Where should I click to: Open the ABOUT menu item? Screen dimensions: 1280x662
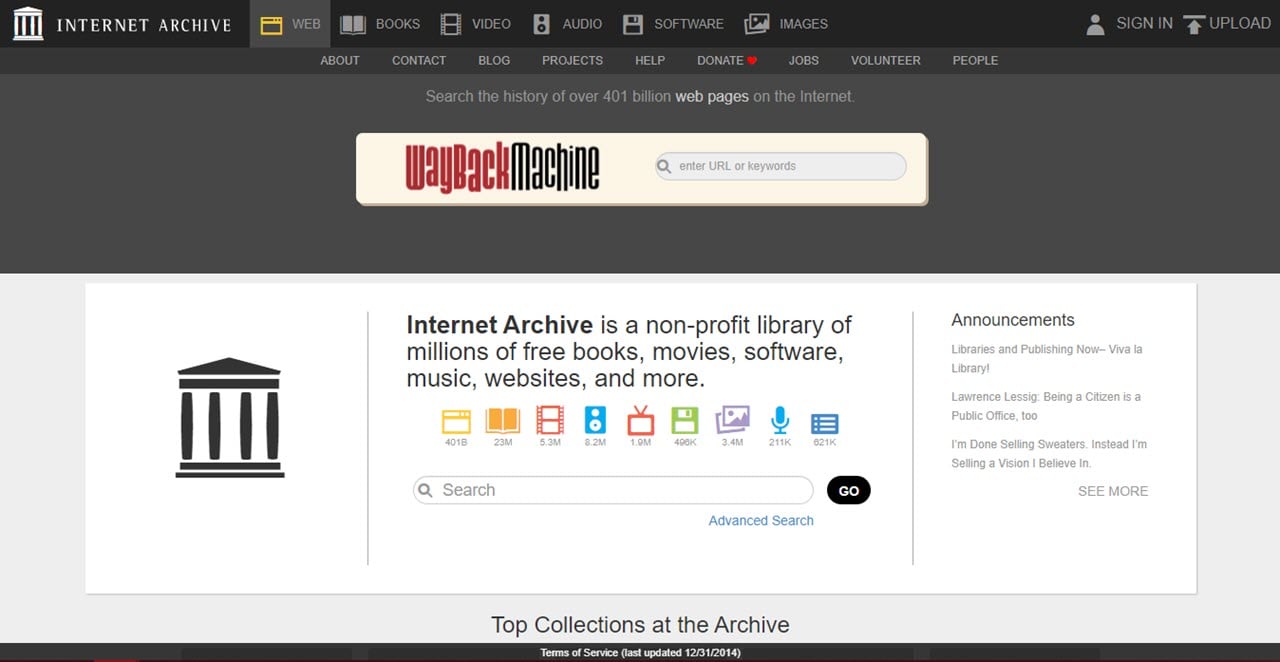coord(340,60)
